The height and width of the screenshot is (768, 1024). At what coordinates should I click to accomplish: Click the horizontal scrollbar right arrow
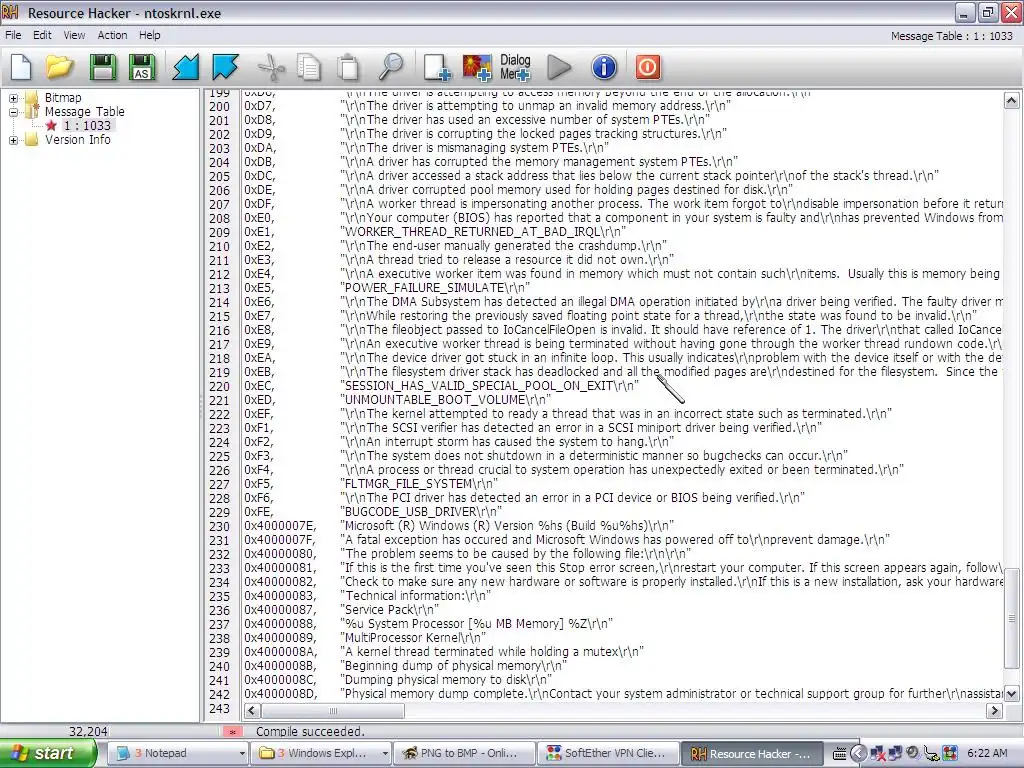pos(994,711)
